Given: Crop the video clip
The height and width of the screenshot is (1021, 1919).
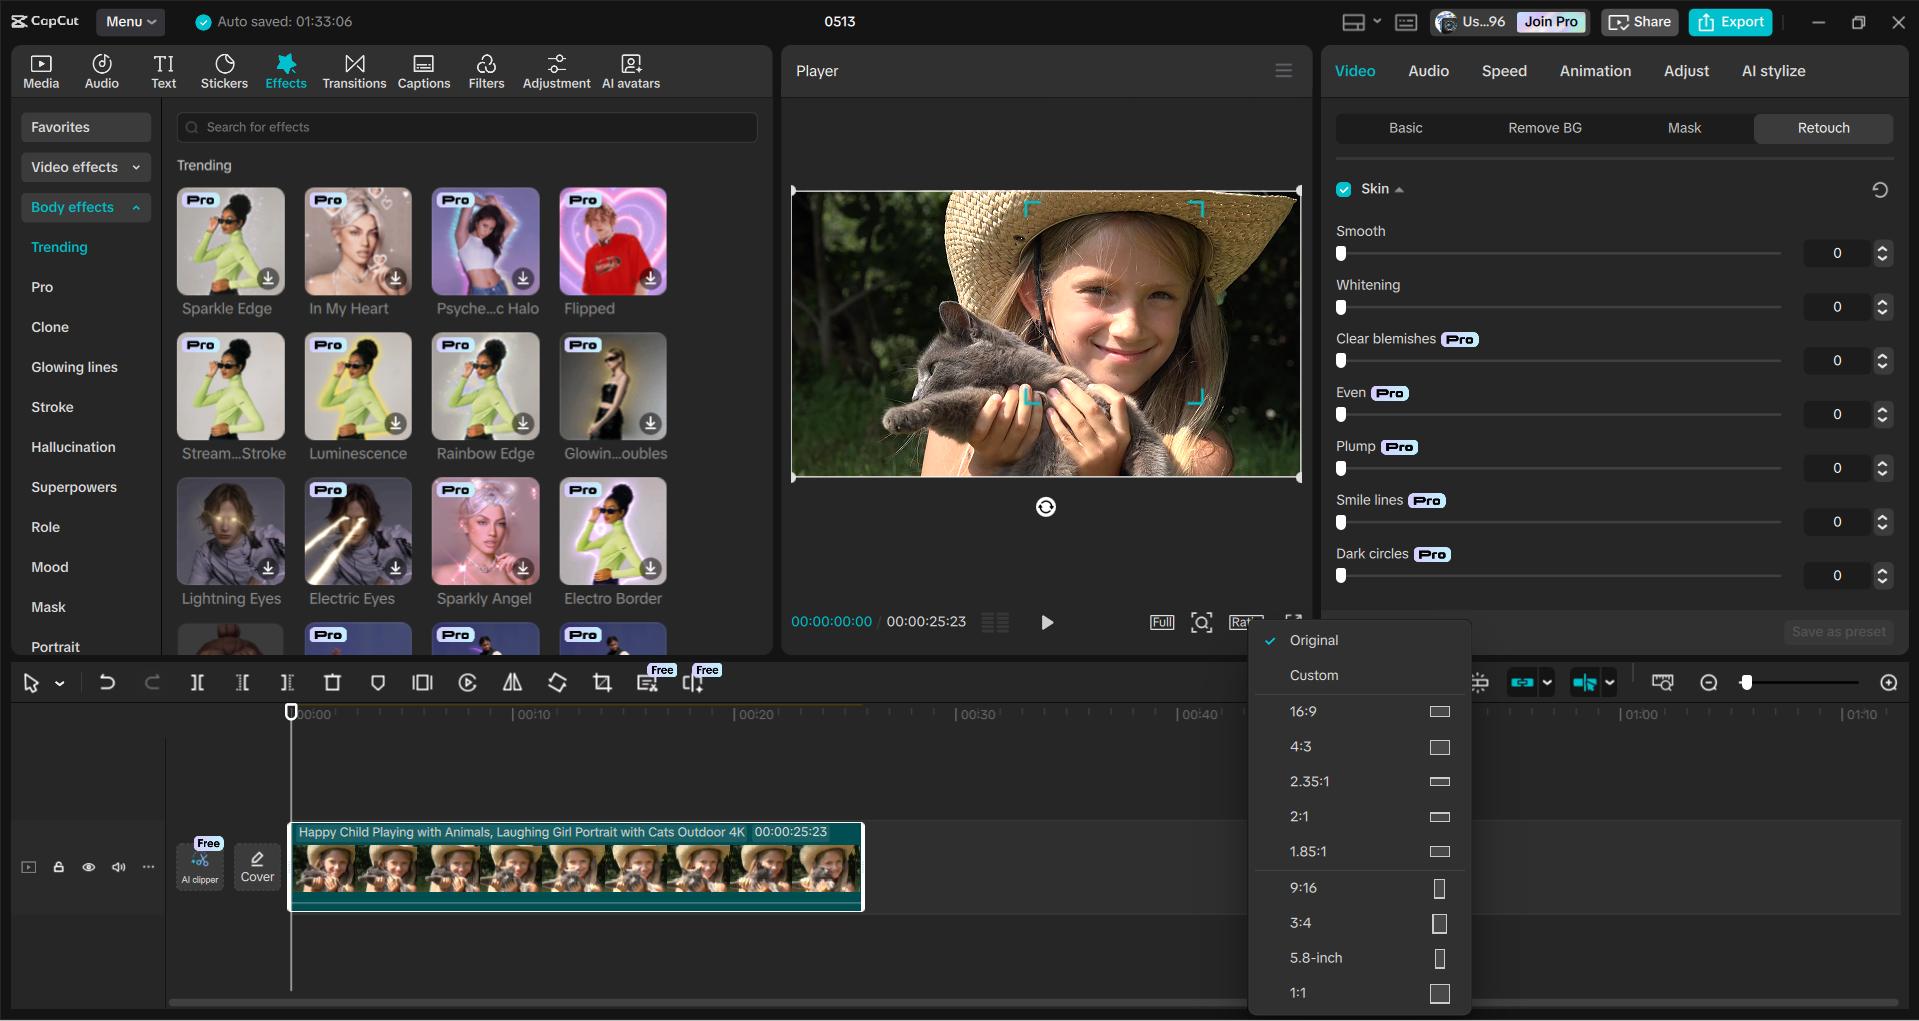Looking at the screenshot, I should pos(602,682).
